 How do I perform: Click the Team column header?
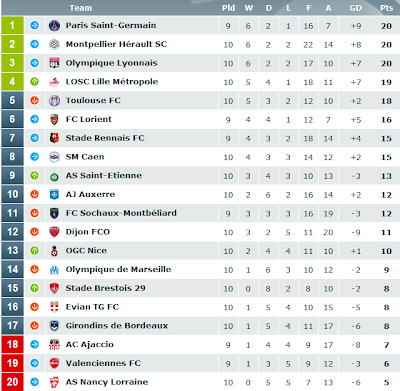[81, 8]
